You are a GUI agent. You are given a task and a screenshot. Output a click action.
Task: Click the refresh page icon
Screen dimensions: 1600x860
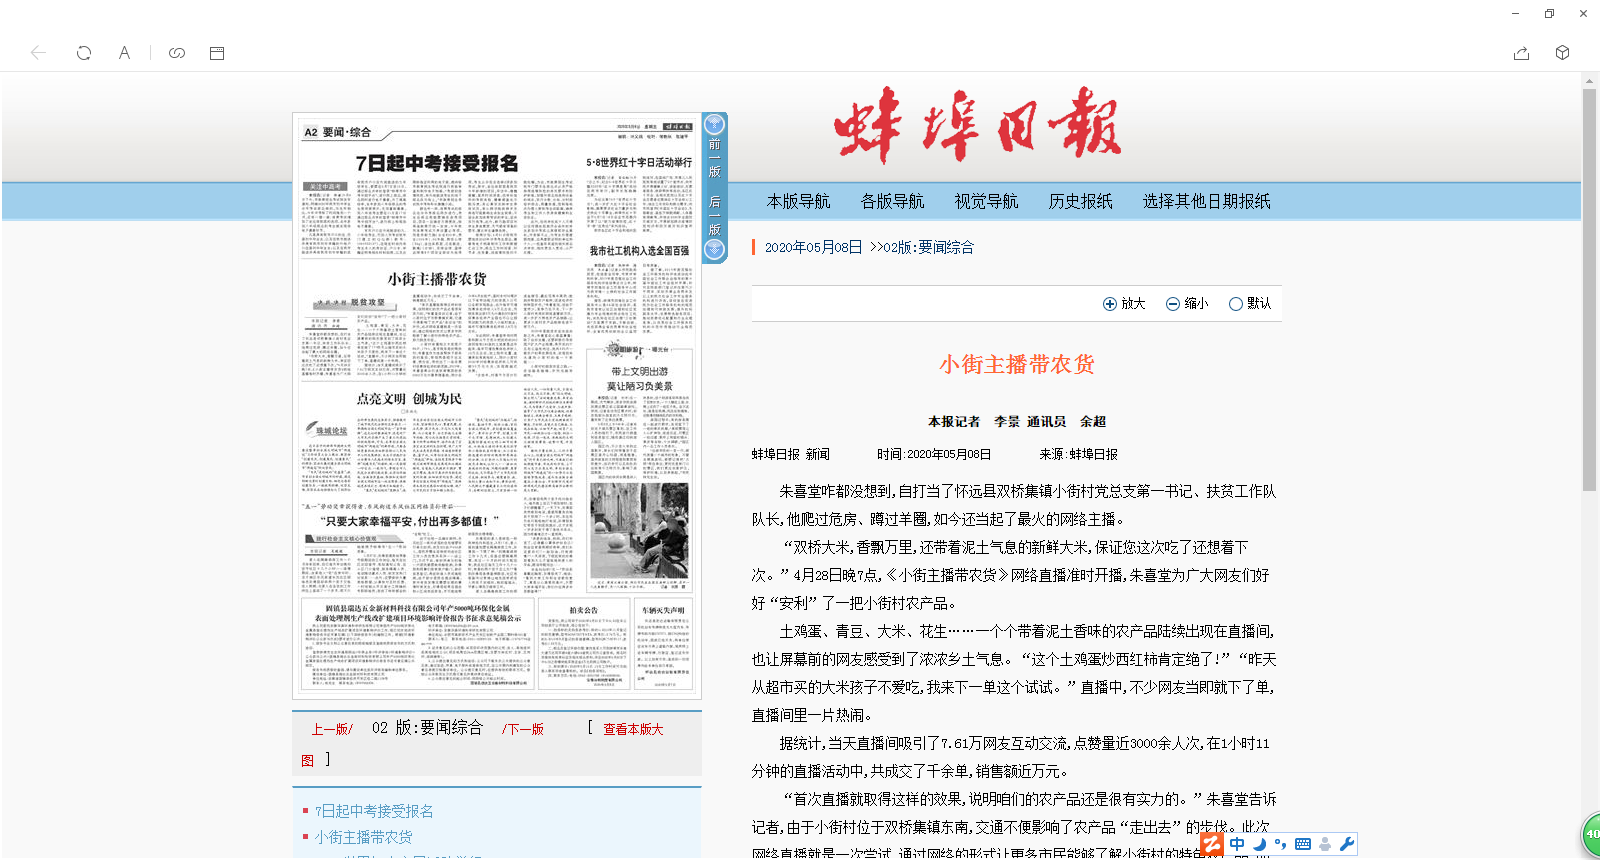(84, 53)
